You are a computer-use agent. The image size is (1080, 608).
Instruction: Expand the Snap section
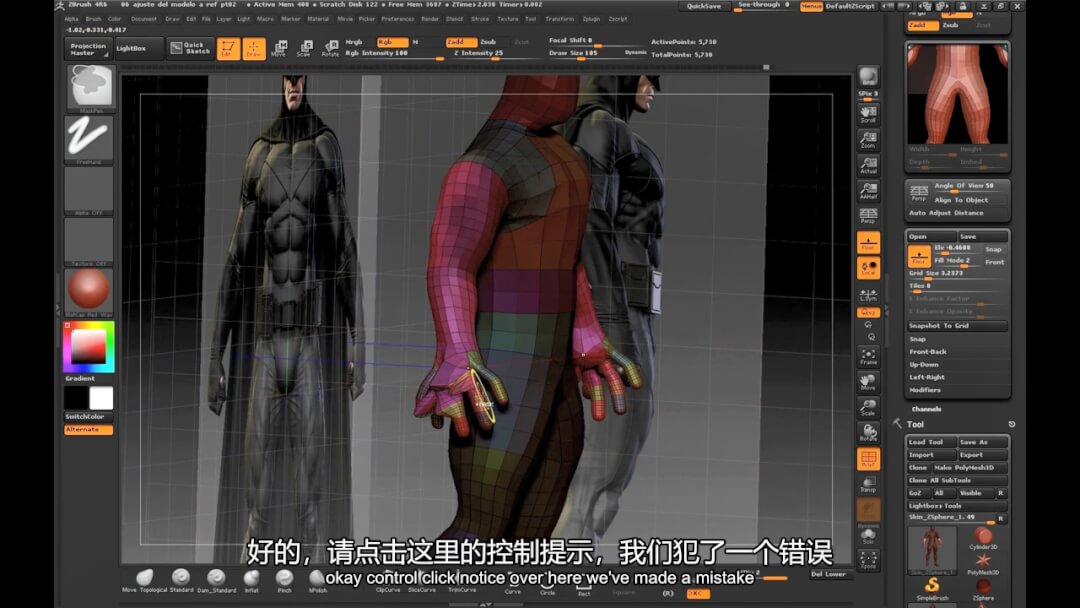917,339
